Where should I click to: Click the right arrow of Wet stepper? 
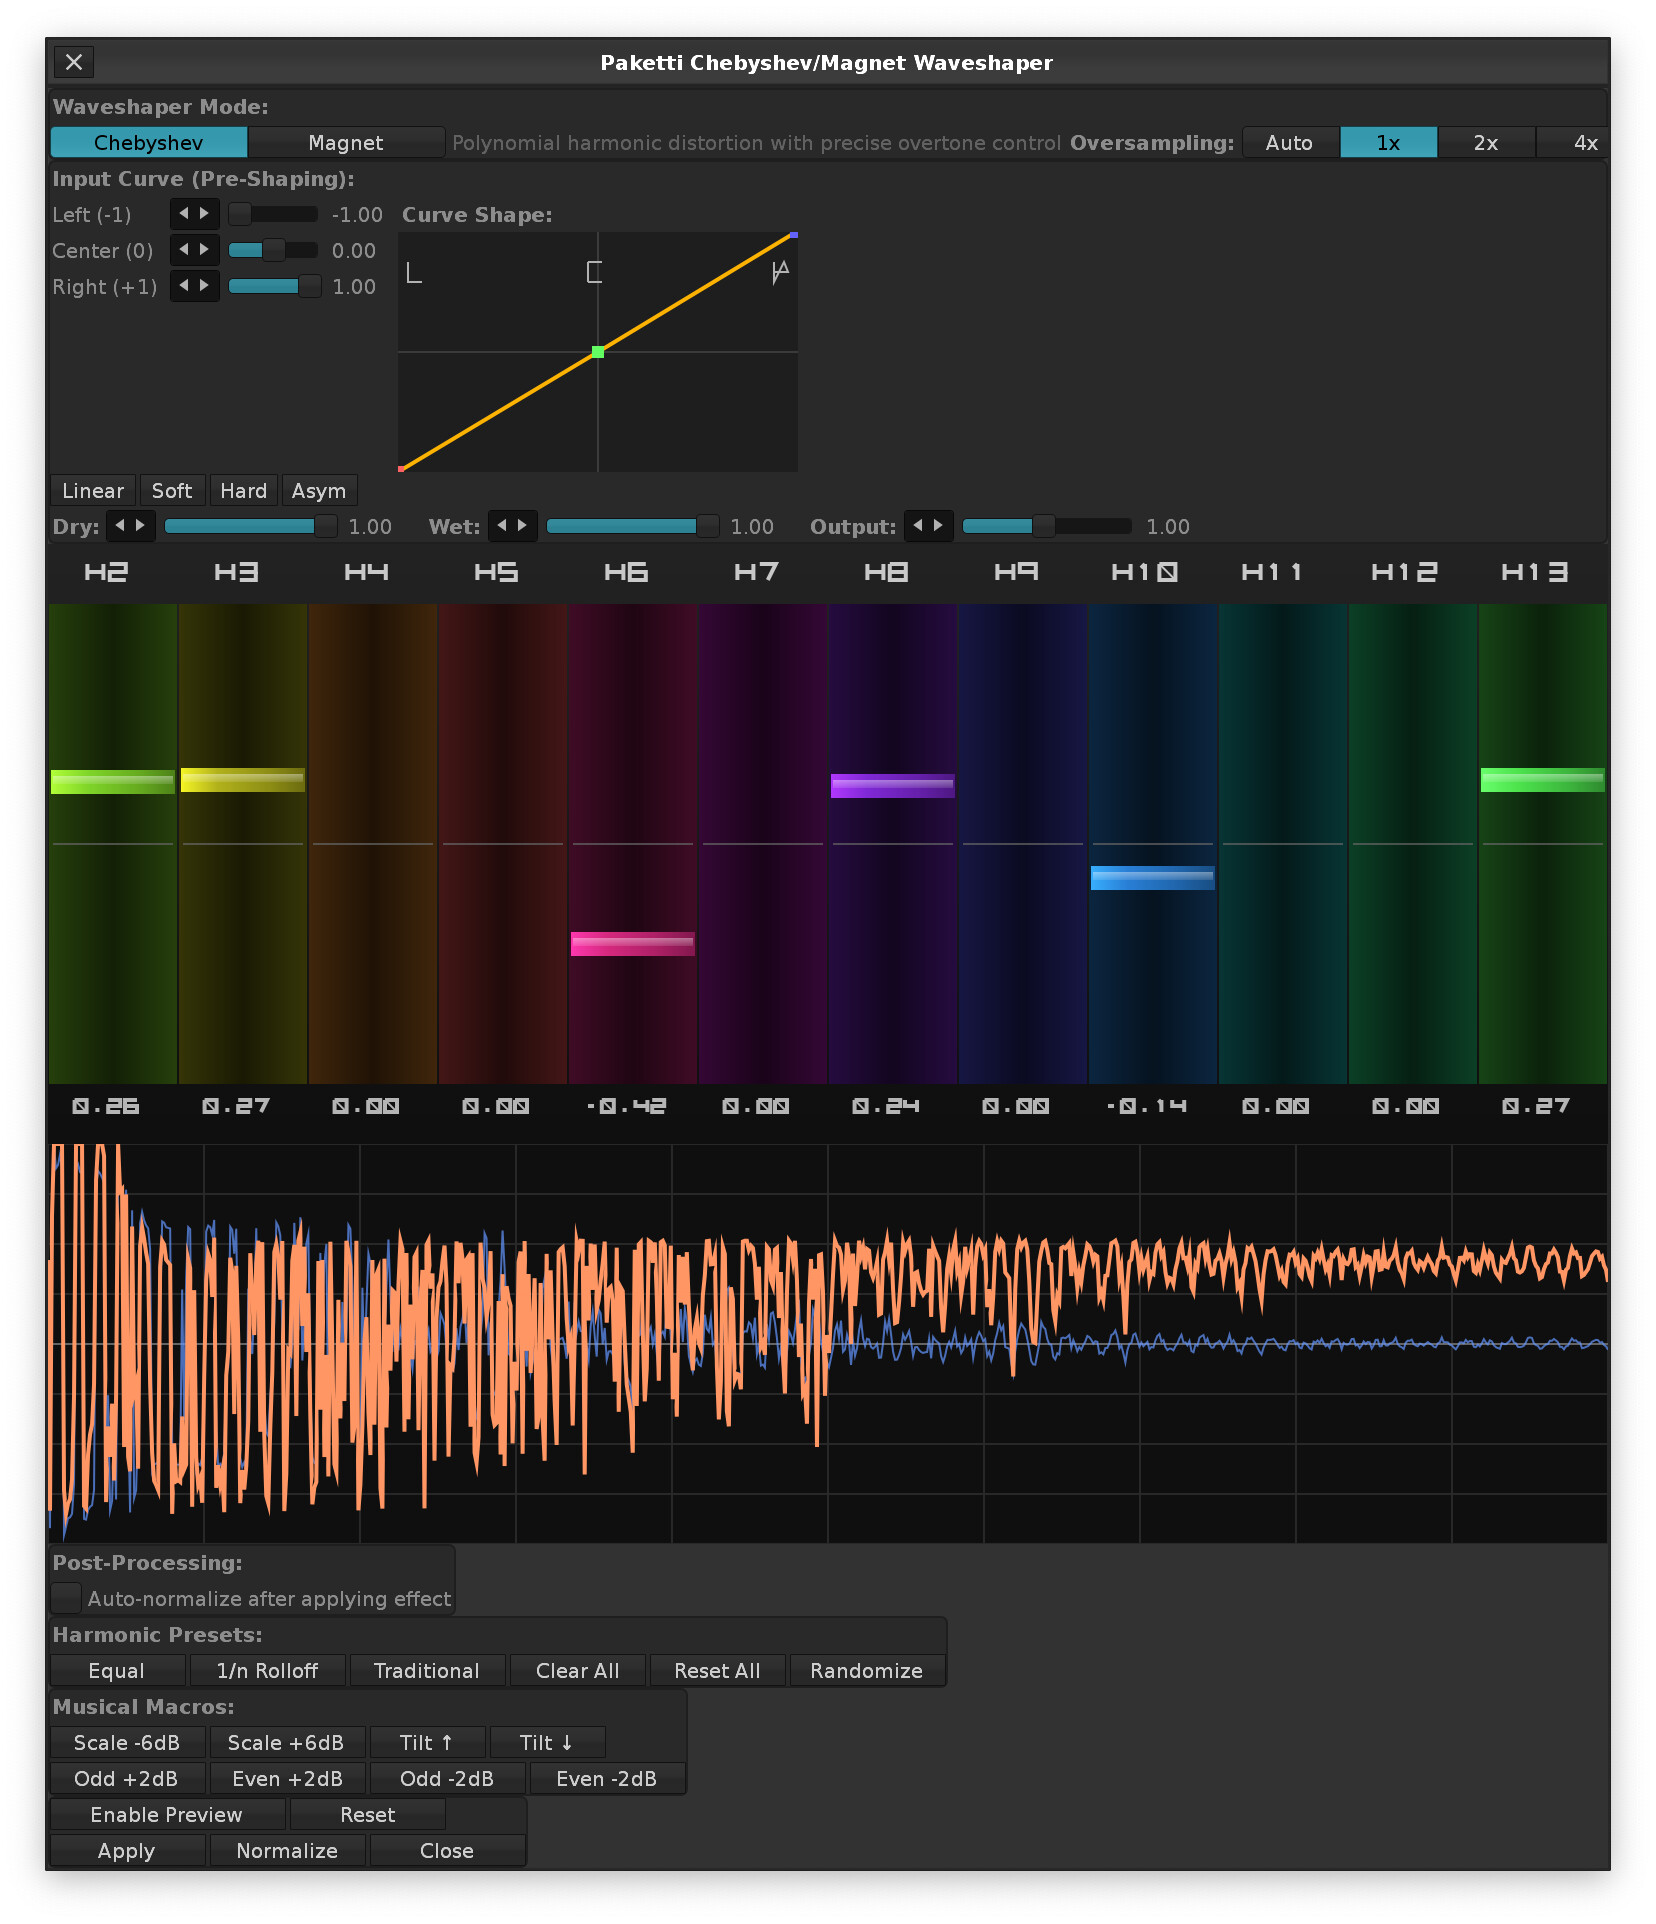tap(522, 525)
